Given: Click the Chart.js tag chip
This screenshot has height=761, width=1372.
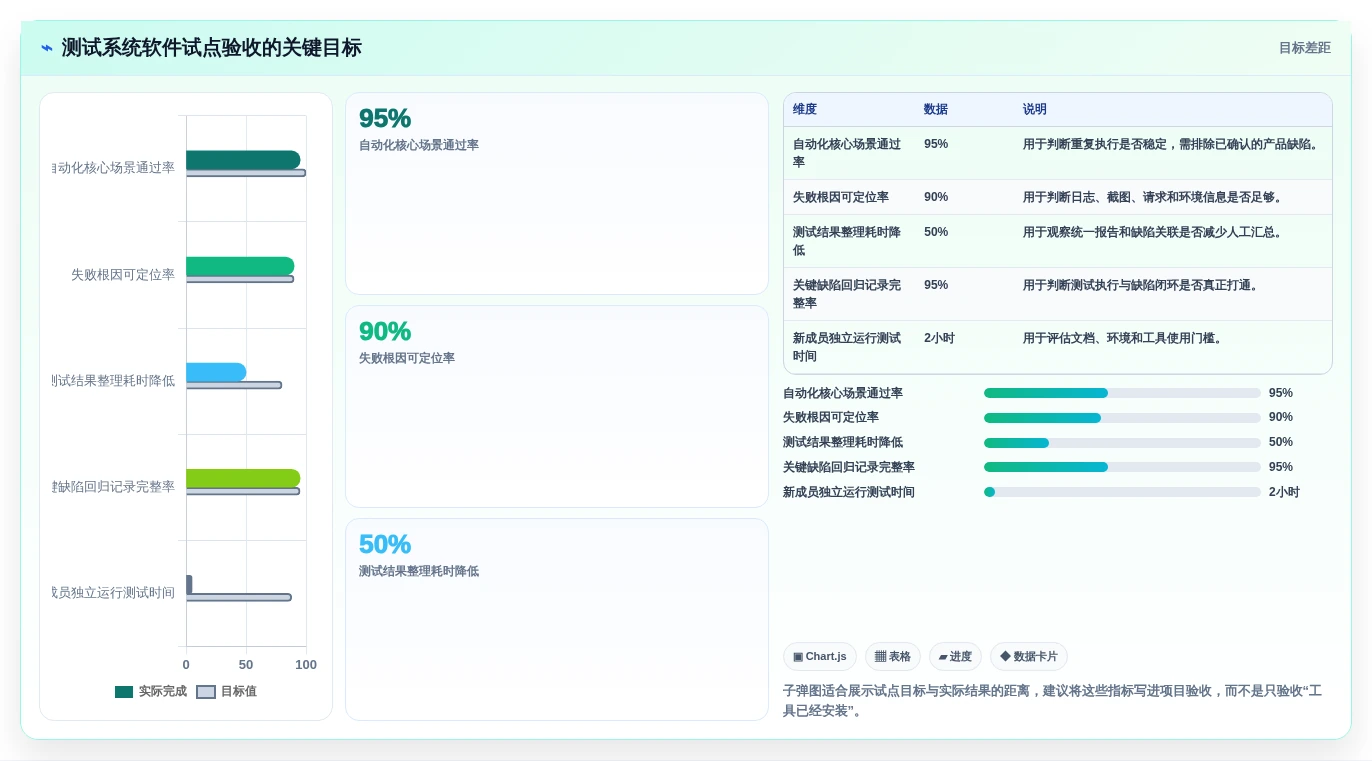Looking at the screenshot, I should pos(820,656).
